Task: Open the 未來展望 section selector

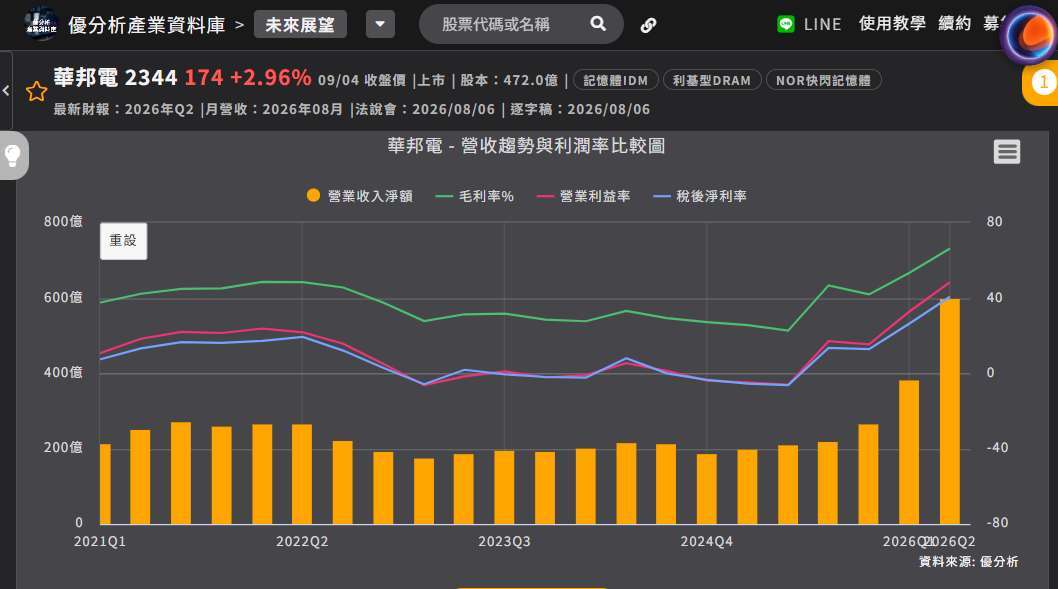Action: point(300,25)
